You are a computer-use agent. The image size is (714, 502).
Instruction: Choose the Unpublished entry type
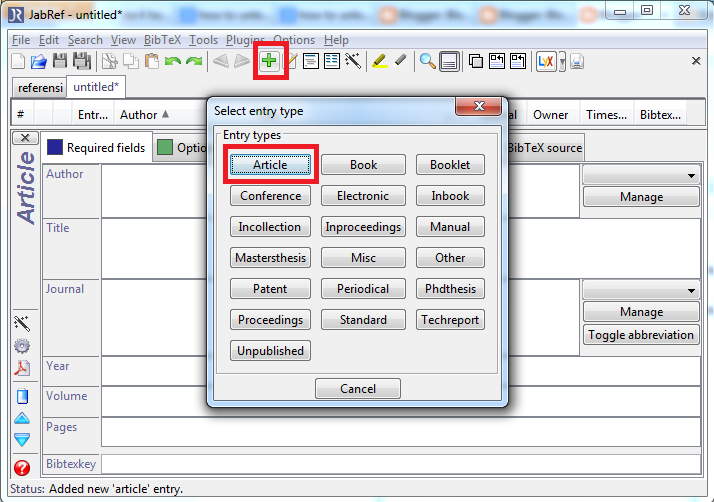270,350
